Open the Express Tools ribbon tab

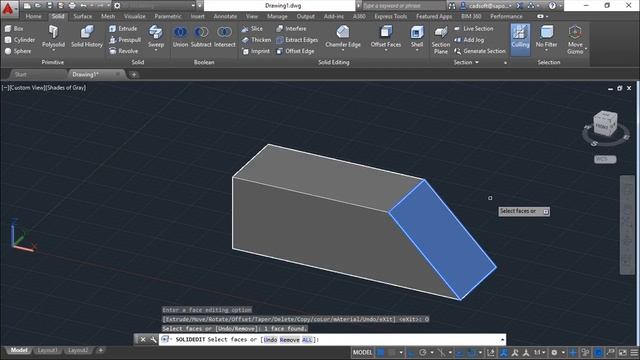pyautogui.click(x=391, y=16)
